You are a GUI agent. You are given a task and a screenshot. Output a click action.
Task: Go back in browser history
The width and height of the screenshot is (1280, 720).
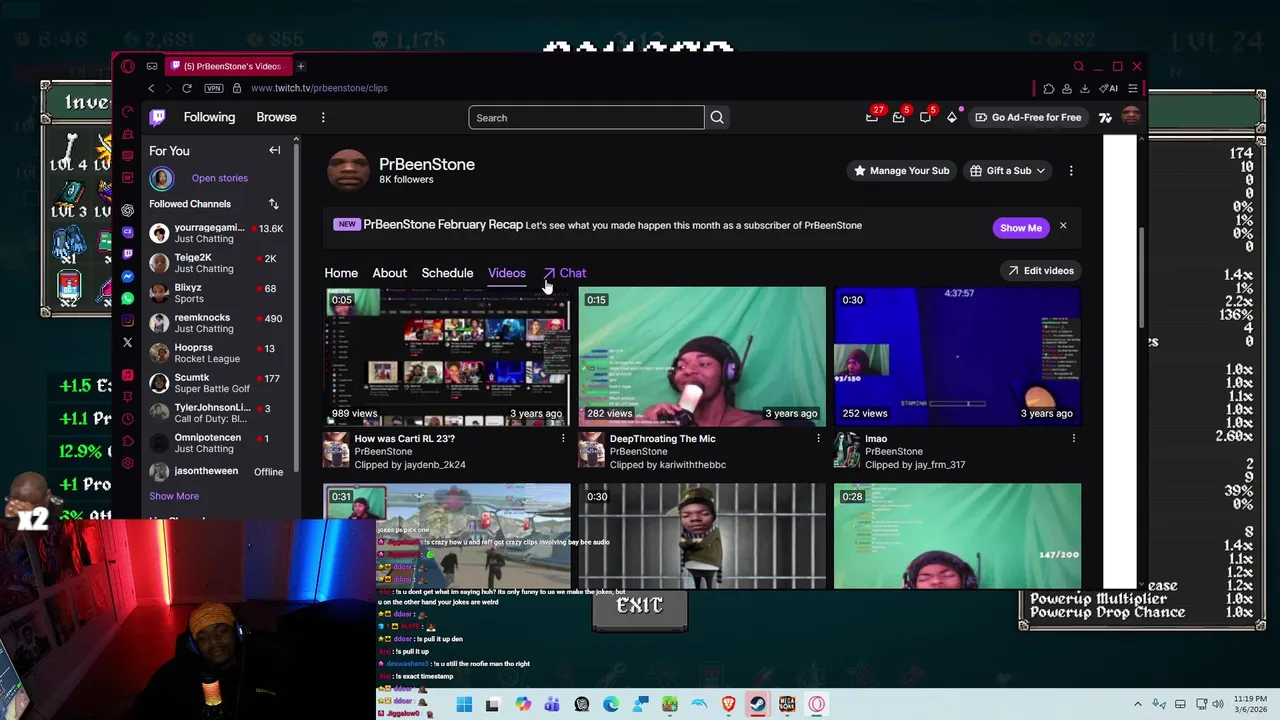pyautogui.click(x=151, y=88)
